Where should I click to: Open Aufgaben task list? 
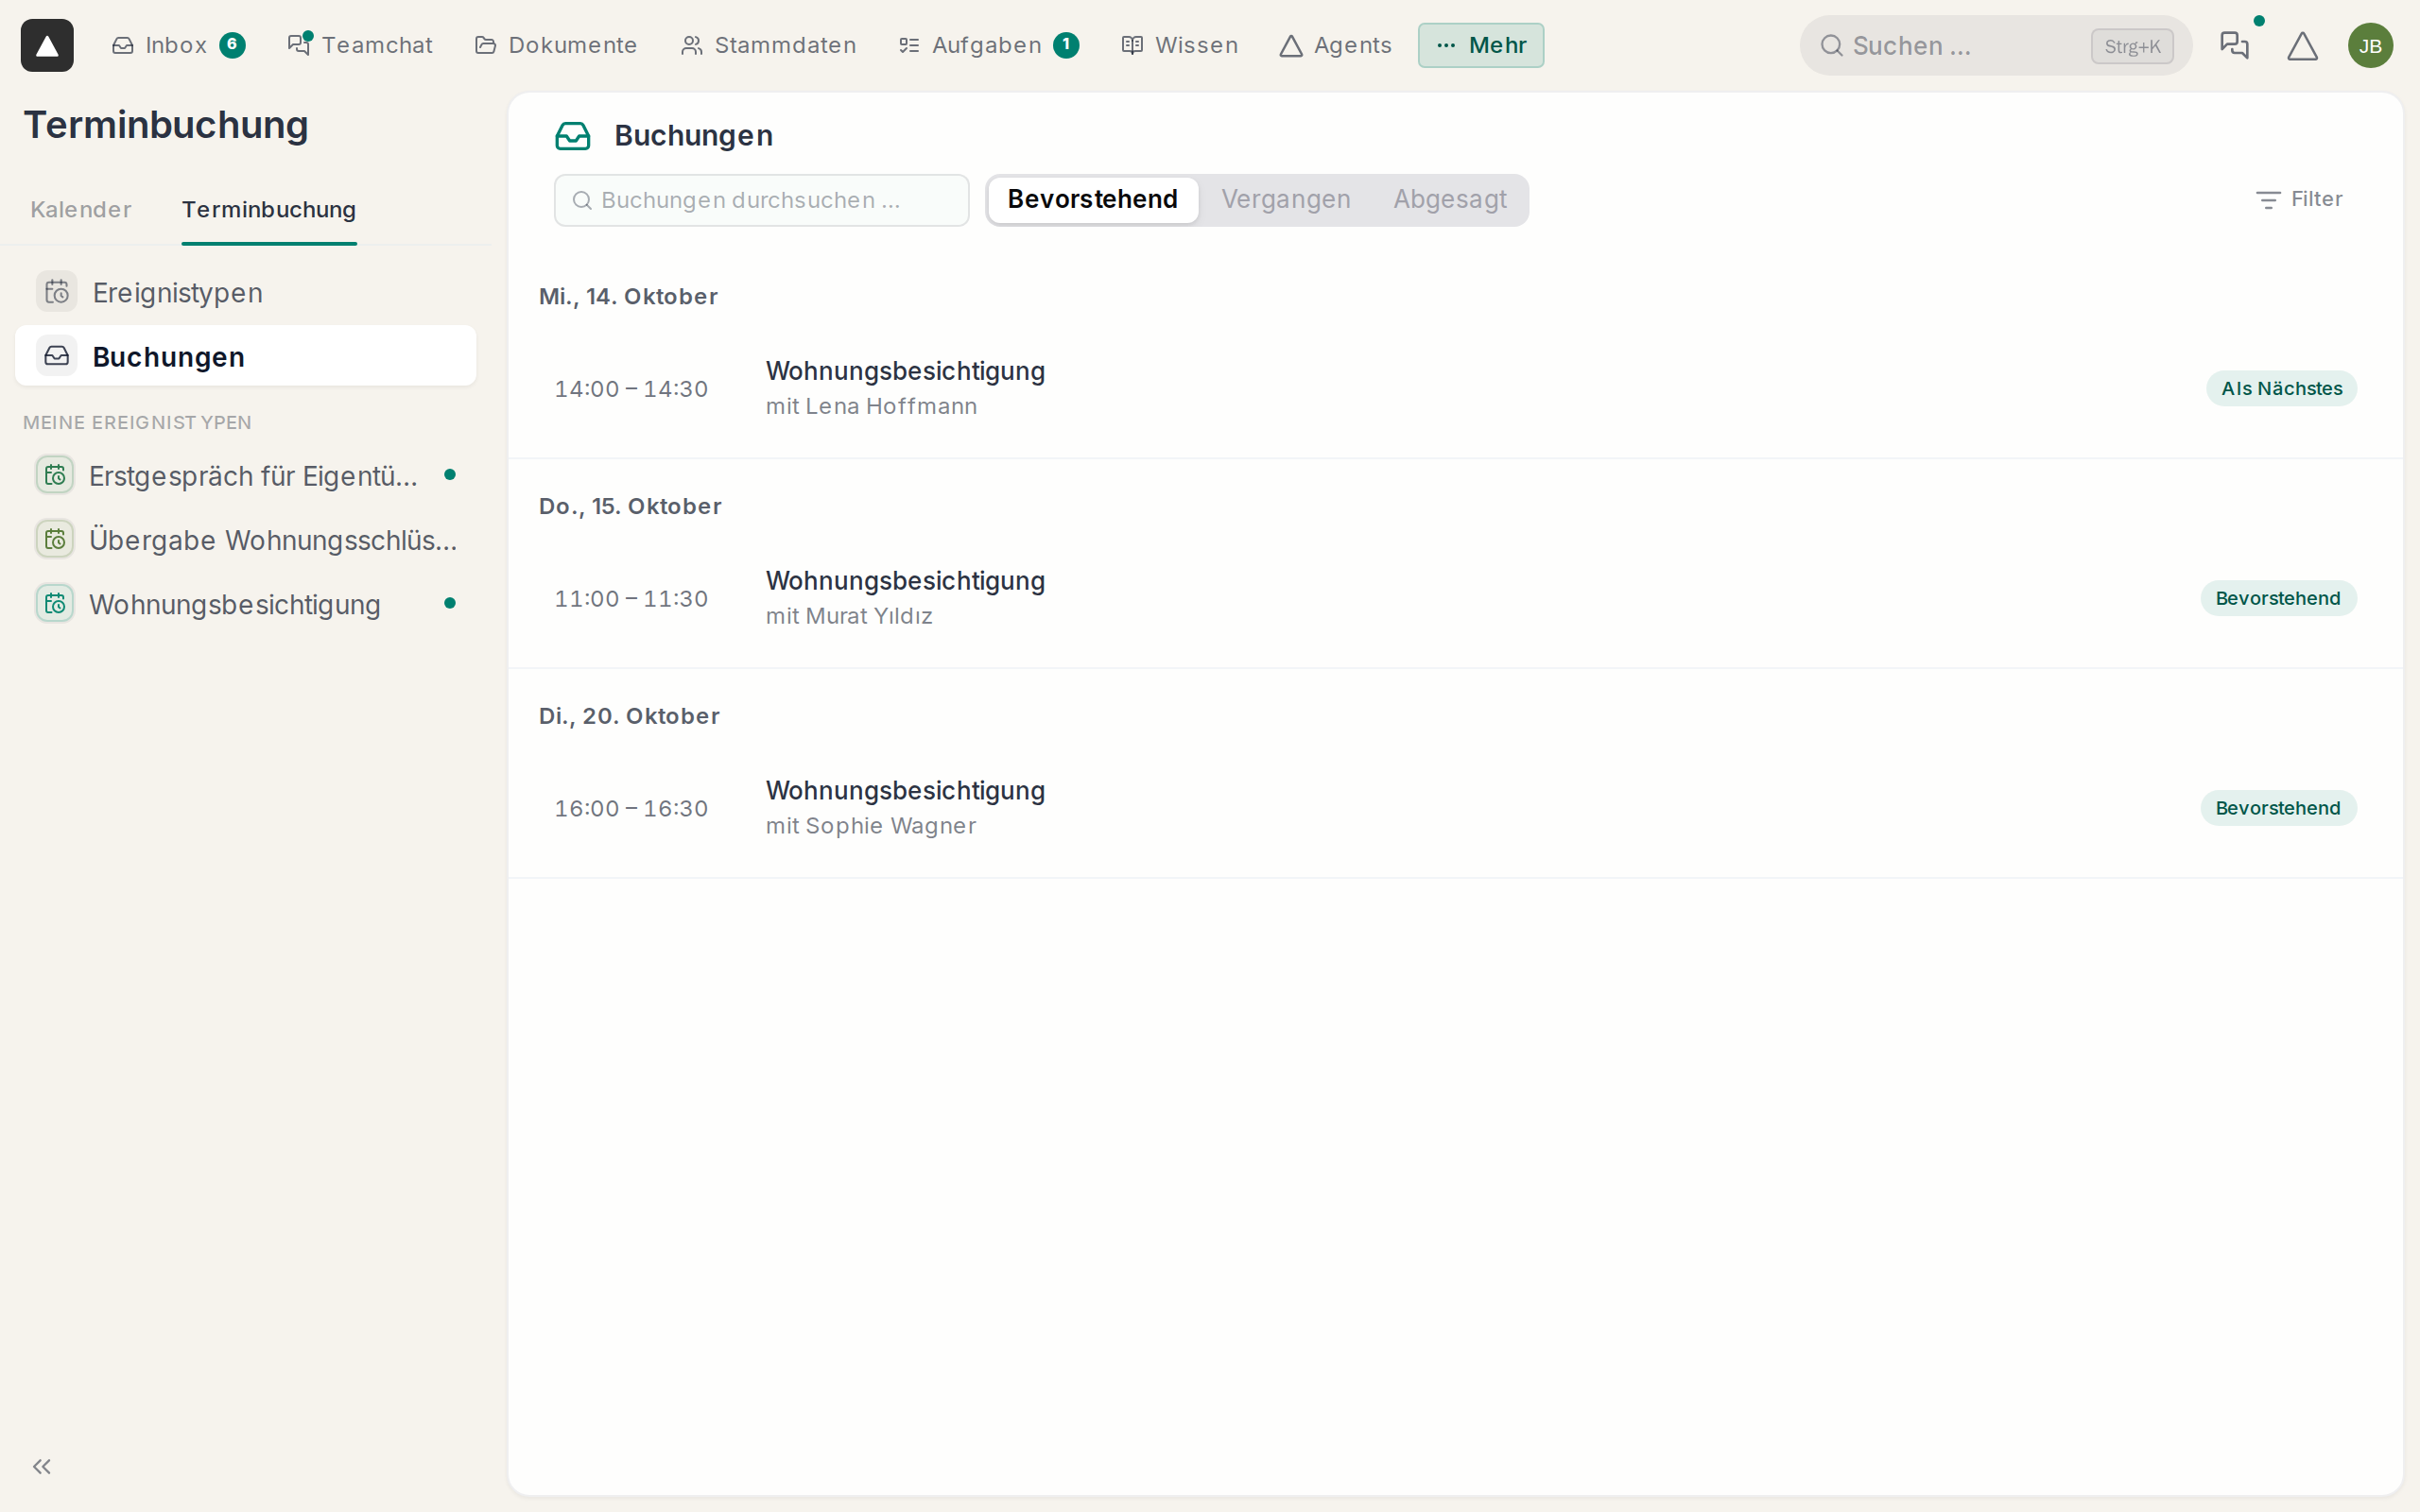(988, 45)
